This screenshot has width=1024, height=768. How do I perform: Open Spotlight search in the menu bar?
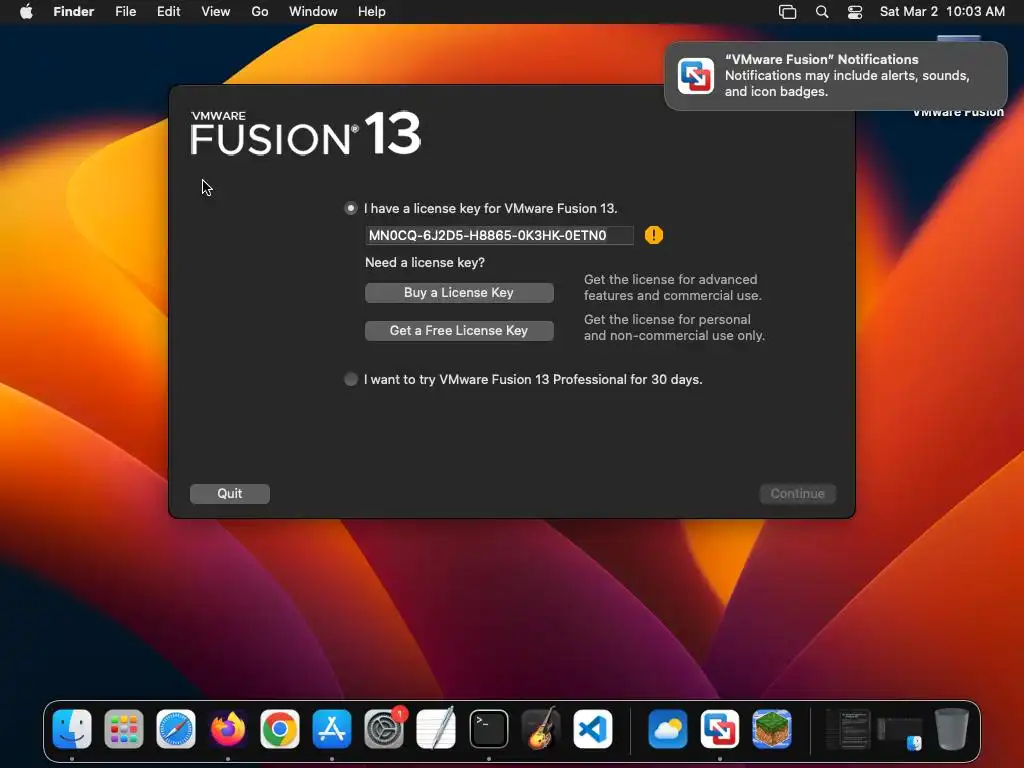tap(822, 12)
